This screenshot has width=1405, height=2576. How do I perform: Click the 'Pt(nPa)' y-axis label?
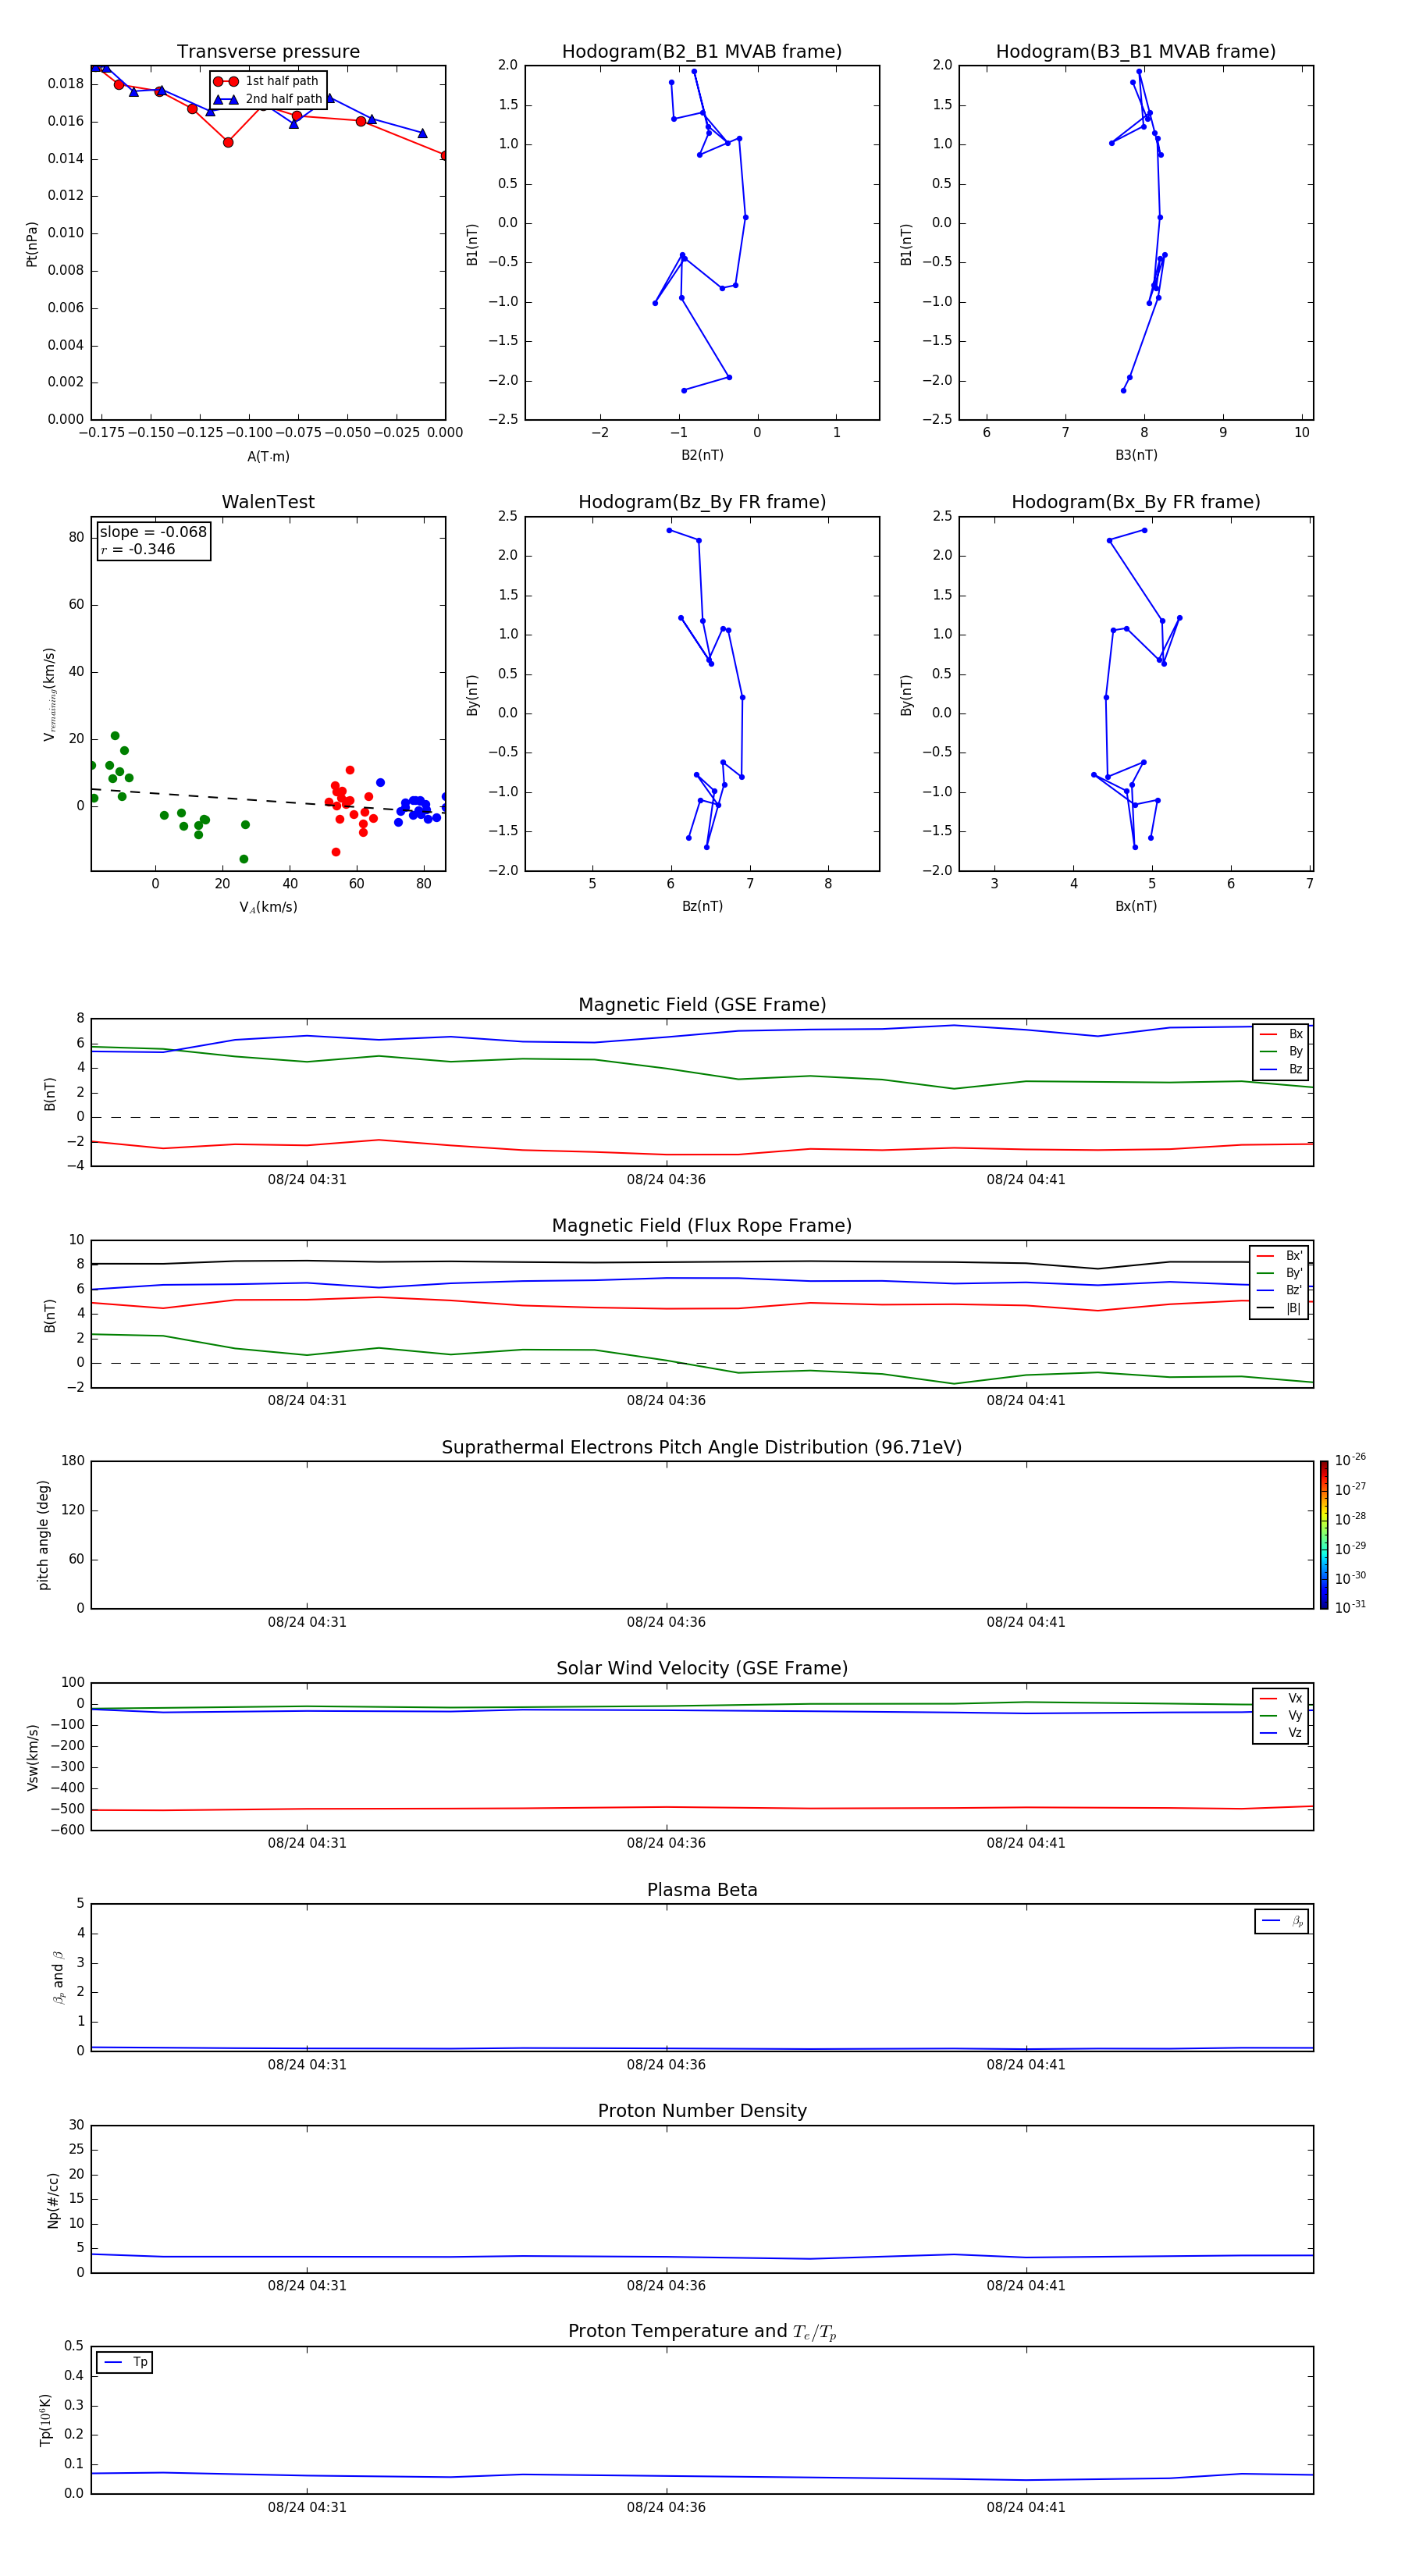32,244
